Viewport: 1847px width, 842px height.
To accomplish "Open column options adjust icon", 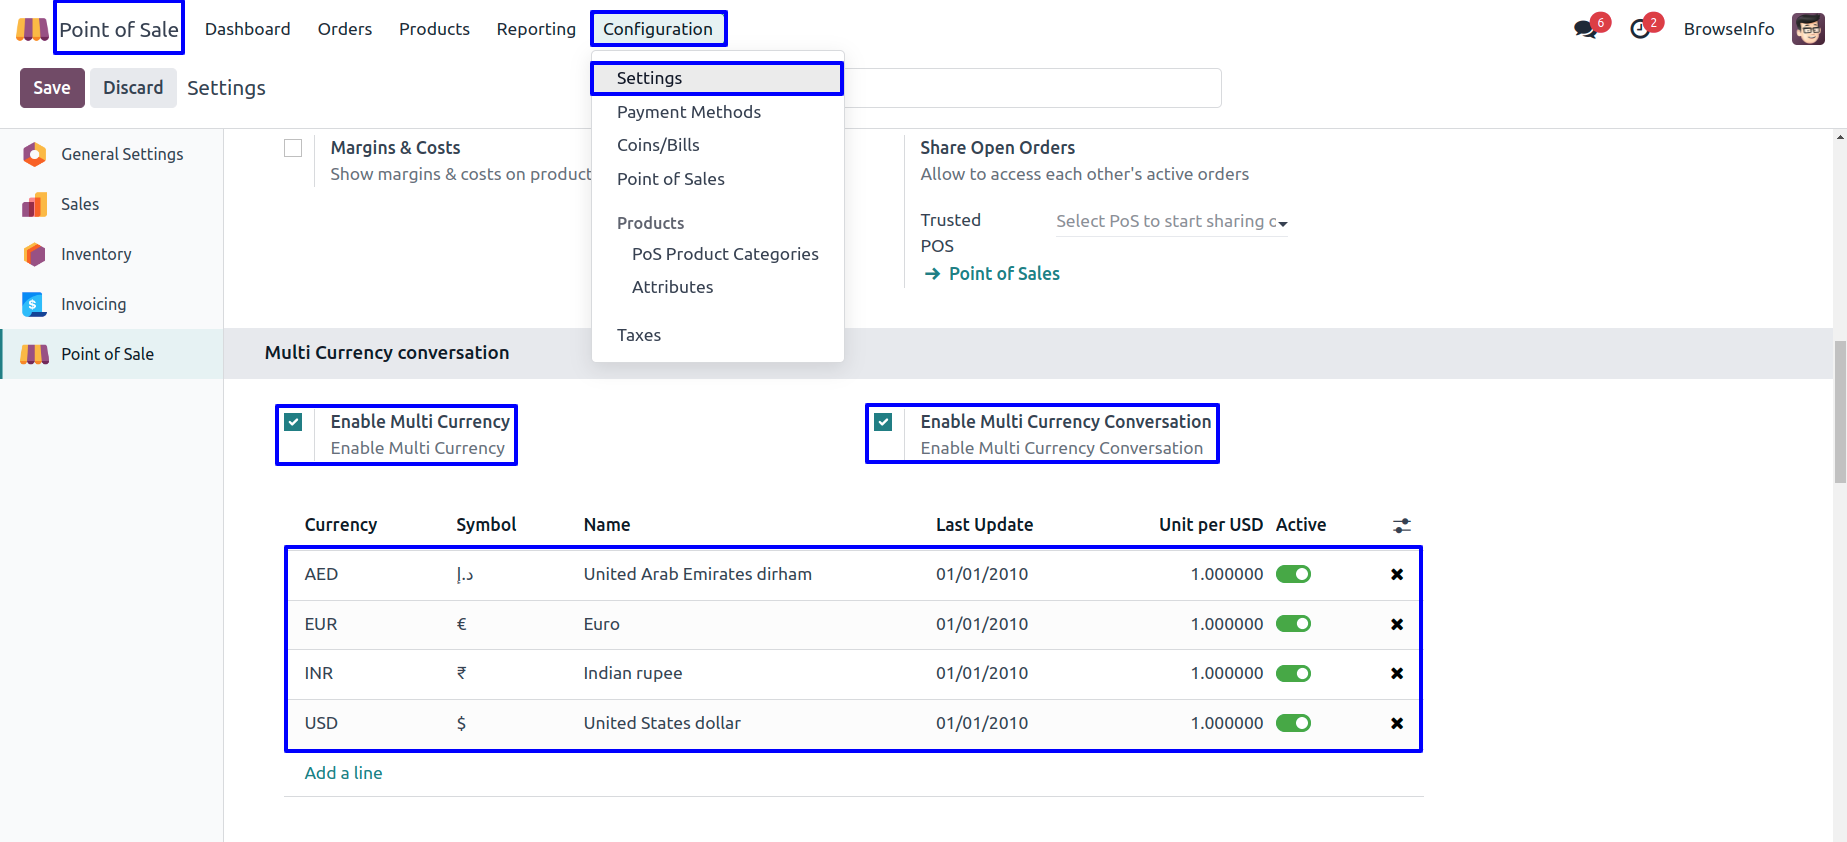I will click(x=1402, y=525).
